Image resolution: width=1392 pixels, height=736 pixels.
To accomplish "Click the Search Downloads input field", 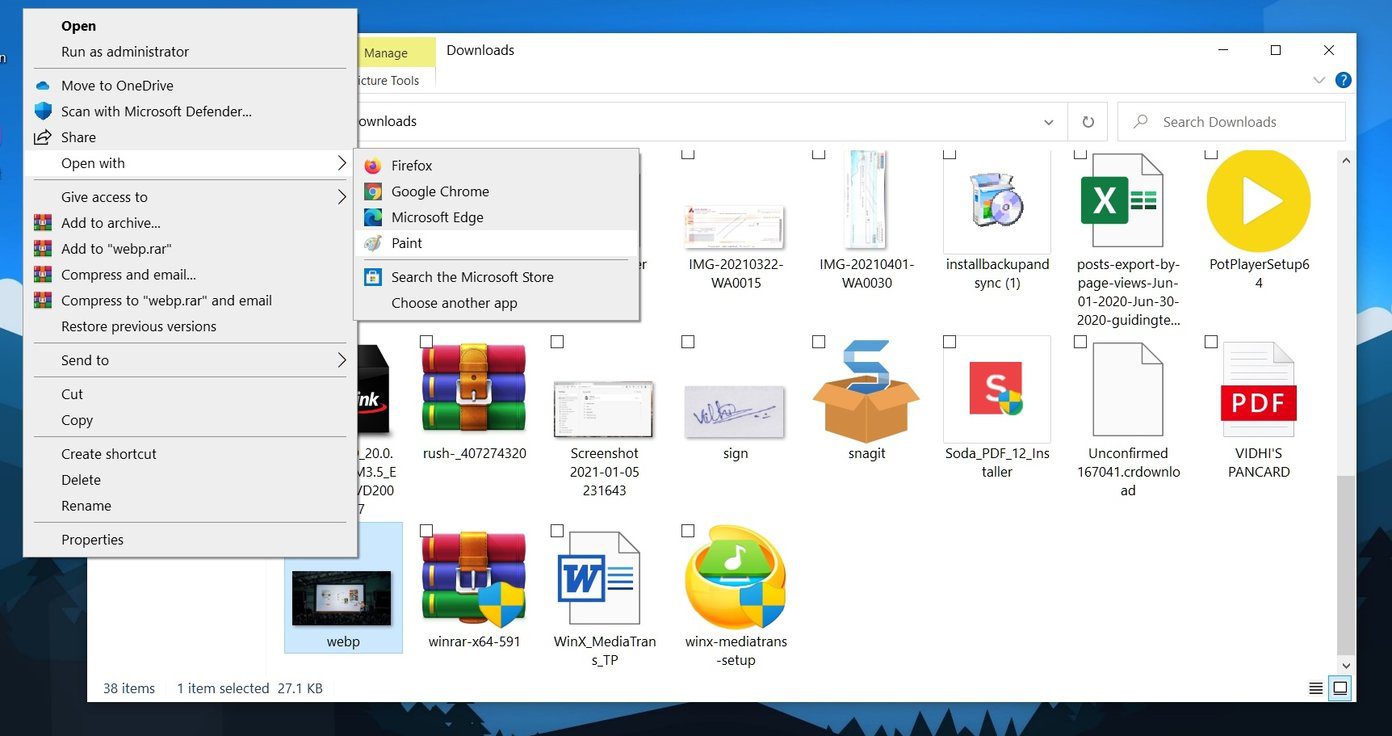I will point(1231,122).
